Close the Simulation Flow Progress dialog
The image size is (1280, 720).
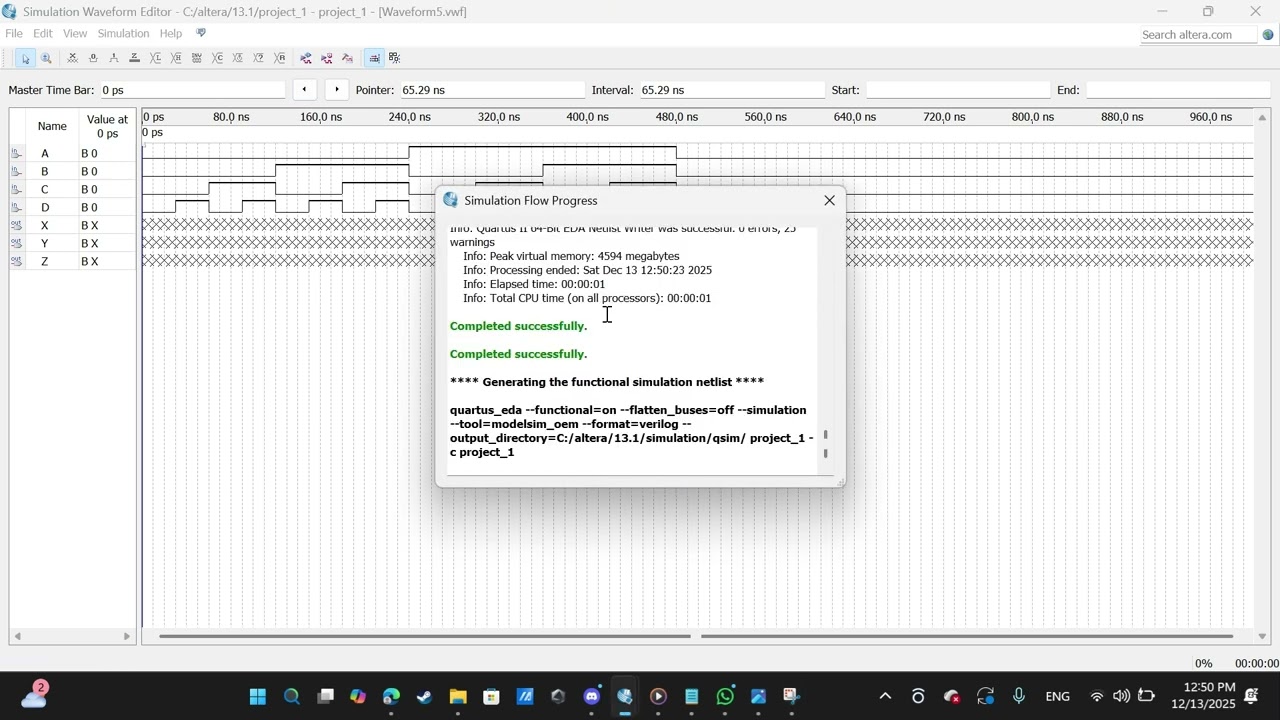coord(829,200)
